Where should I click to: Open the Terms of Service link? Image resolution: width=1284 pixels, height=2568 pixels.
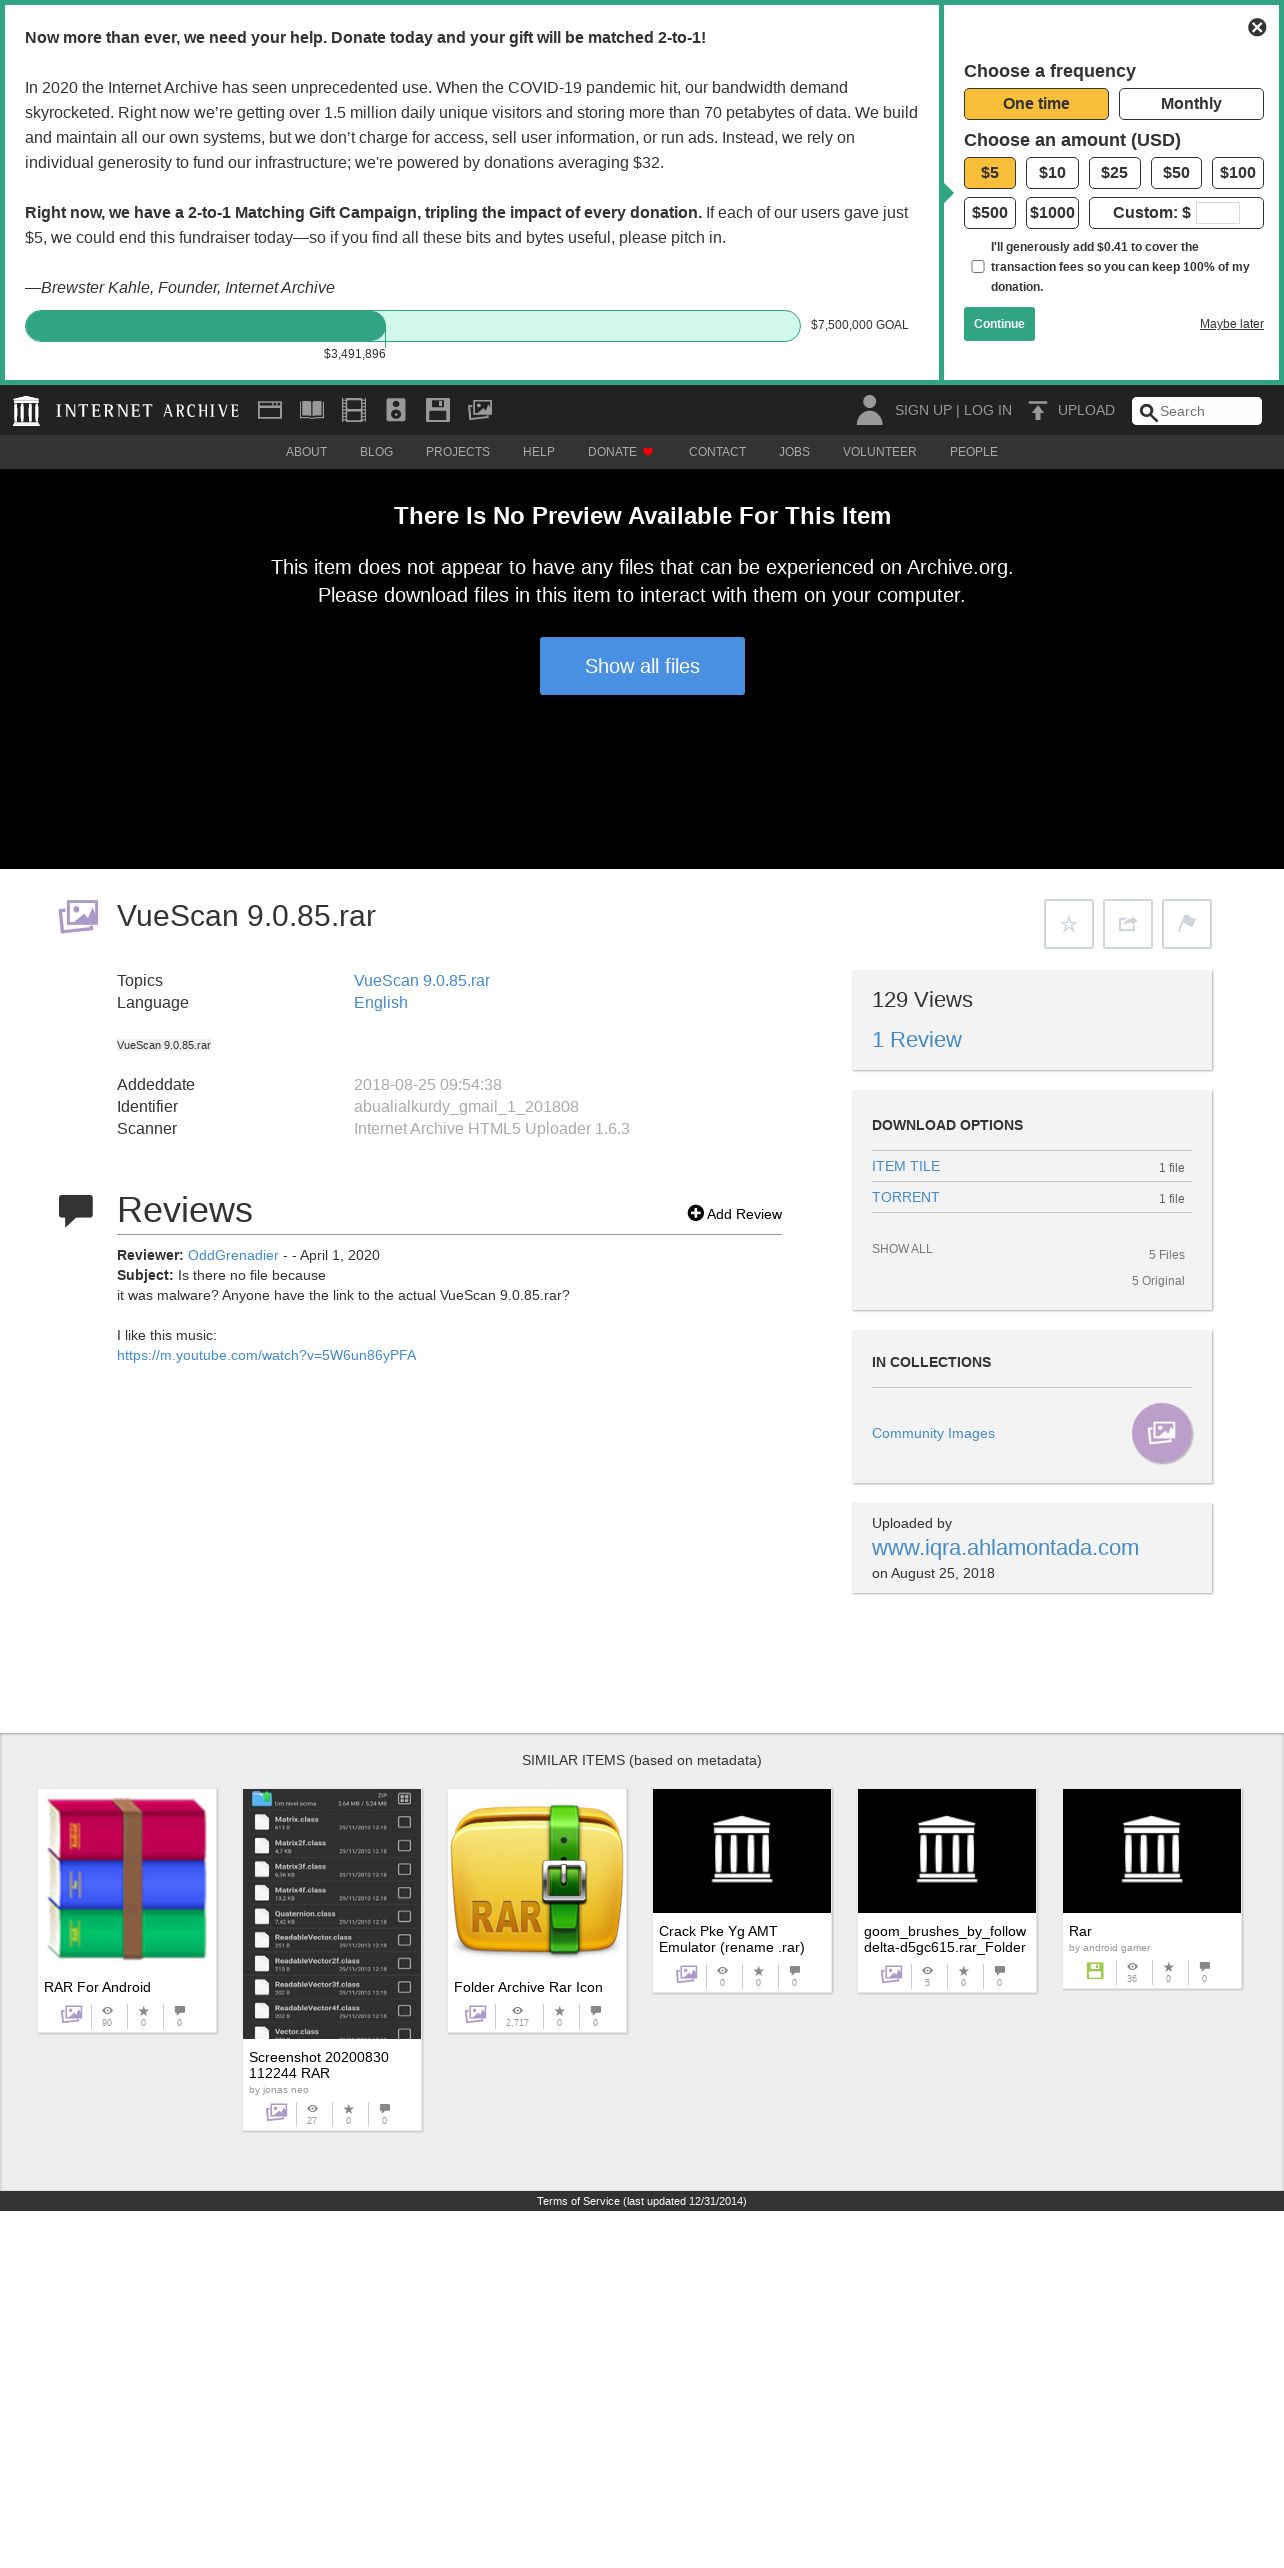641,2201
